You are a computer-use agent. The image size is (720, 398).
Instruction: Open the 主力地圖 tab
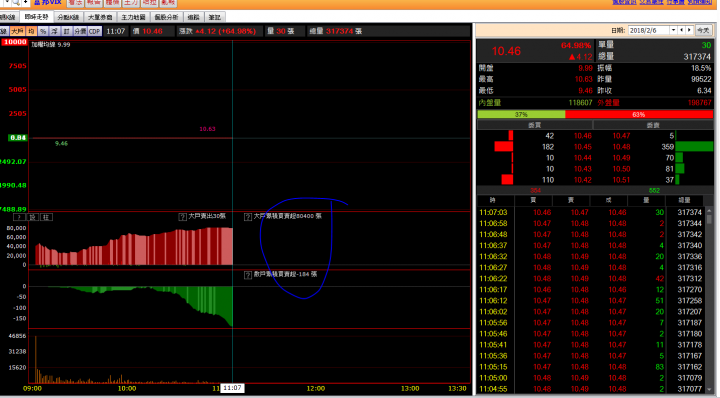click(134, 17)
